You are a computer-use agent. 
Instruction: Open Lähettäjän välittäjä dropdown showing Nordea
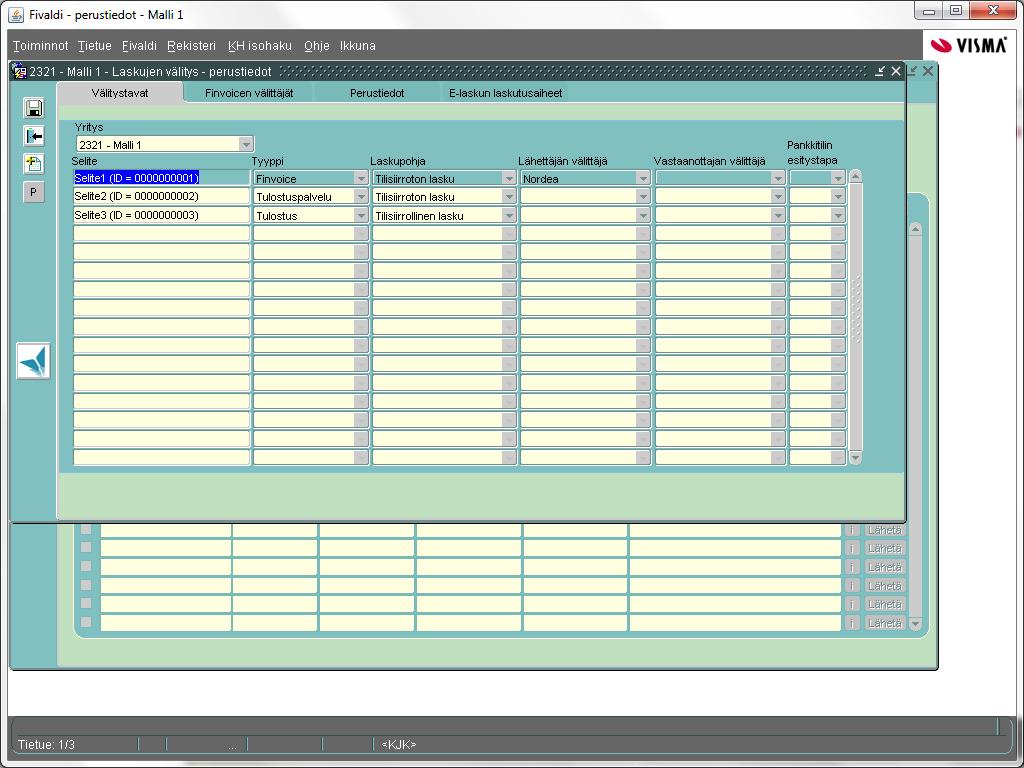pyautogui.click(x=643, y=178)
